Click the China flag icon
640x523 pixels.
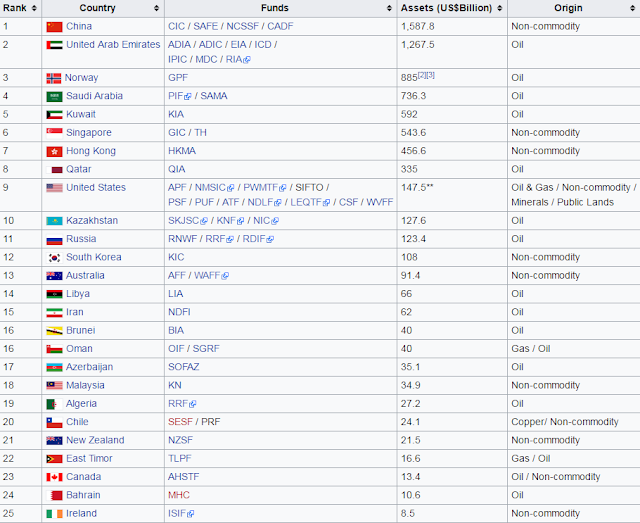point(54,27)
